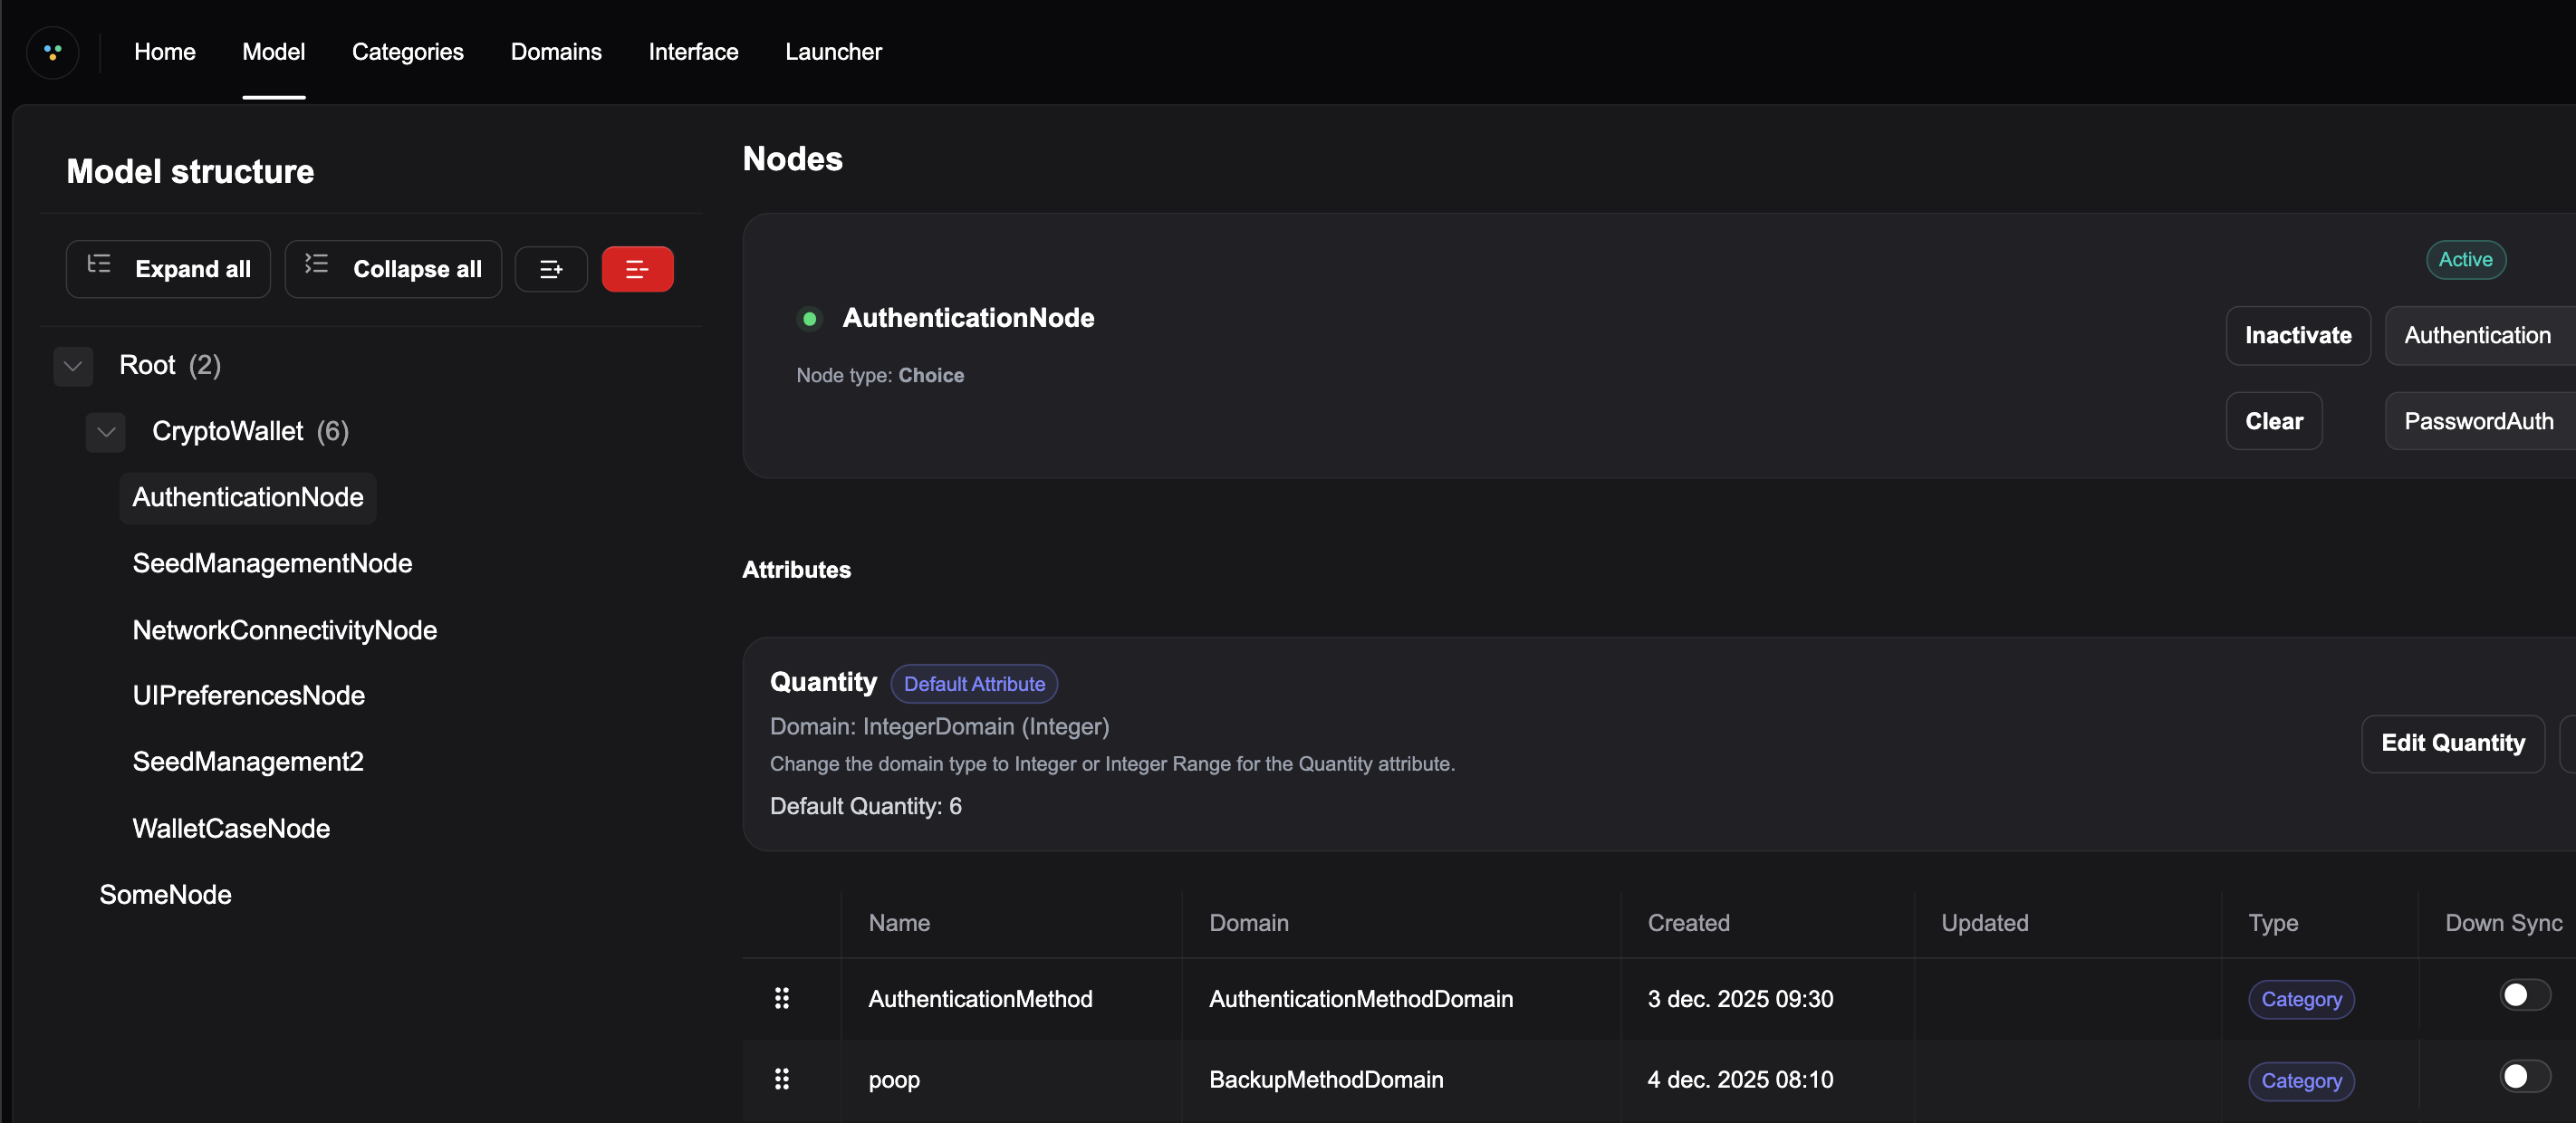Click the add node icon button
The height and width of the screenshot is (1123, 2576).
click(551, 269)
